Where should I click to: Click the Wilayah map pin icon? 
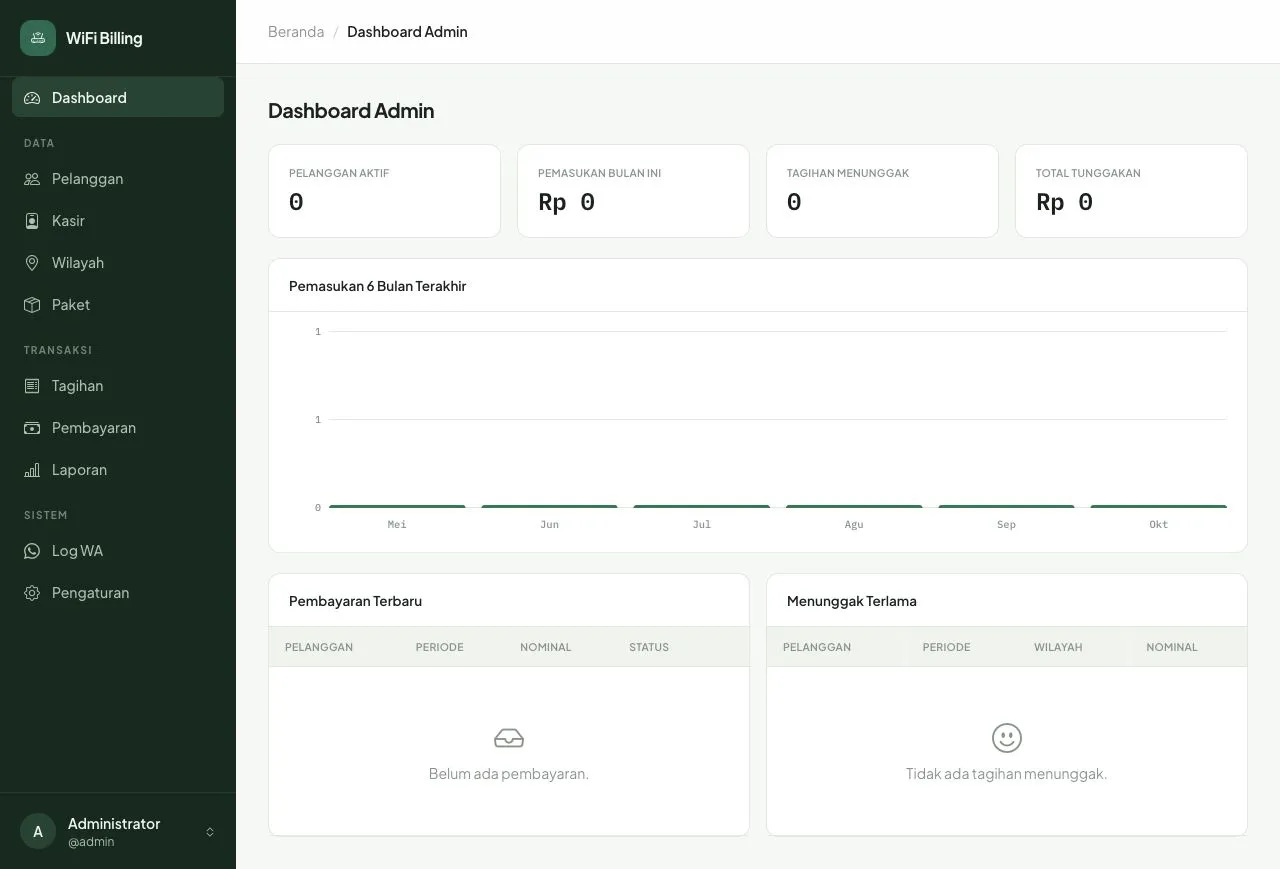(x=32, y=263)
